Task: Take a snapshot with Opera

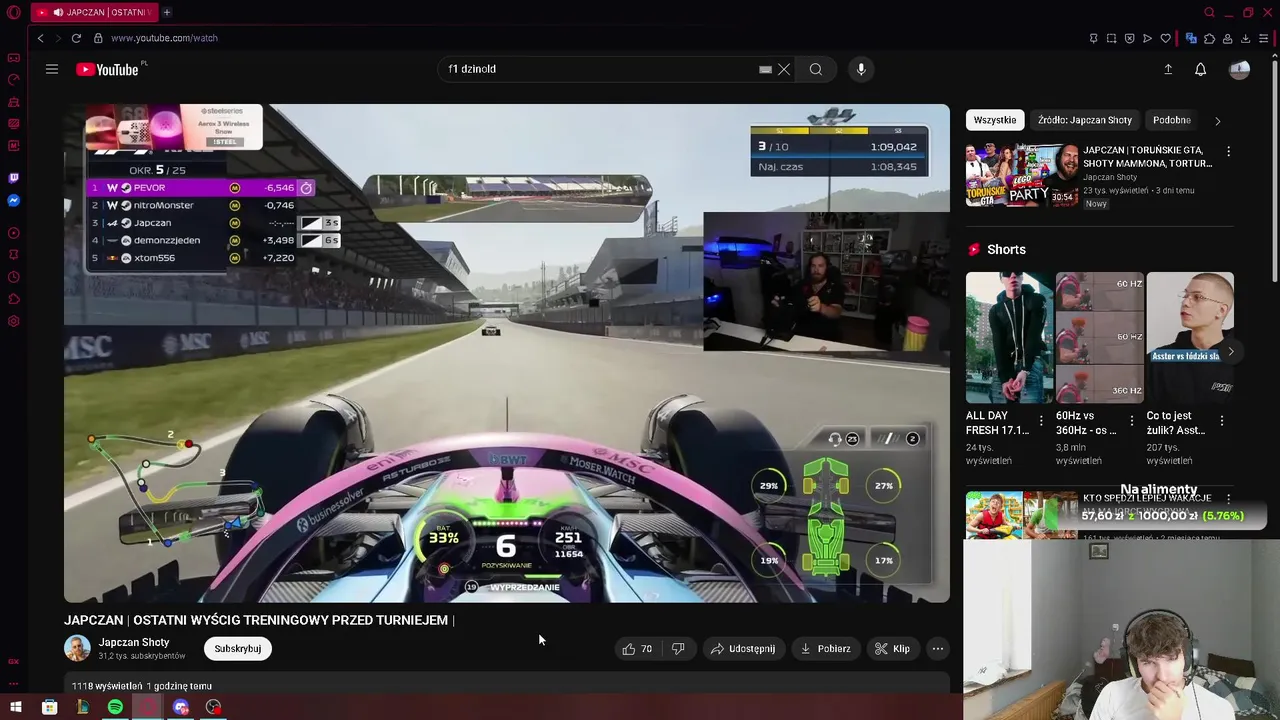Action: click(1111, 38)
